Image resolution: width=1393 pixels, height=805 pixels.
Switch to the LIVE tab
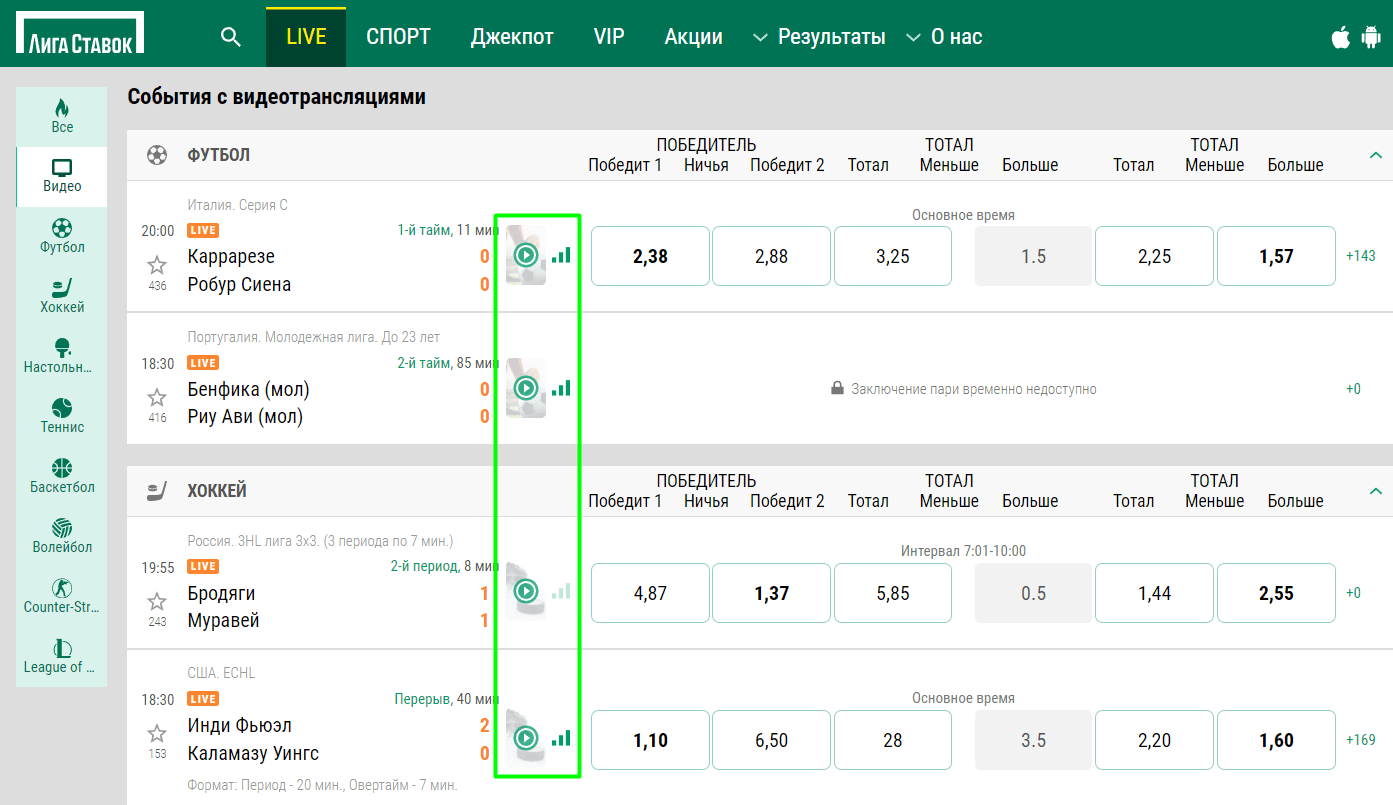306,37
